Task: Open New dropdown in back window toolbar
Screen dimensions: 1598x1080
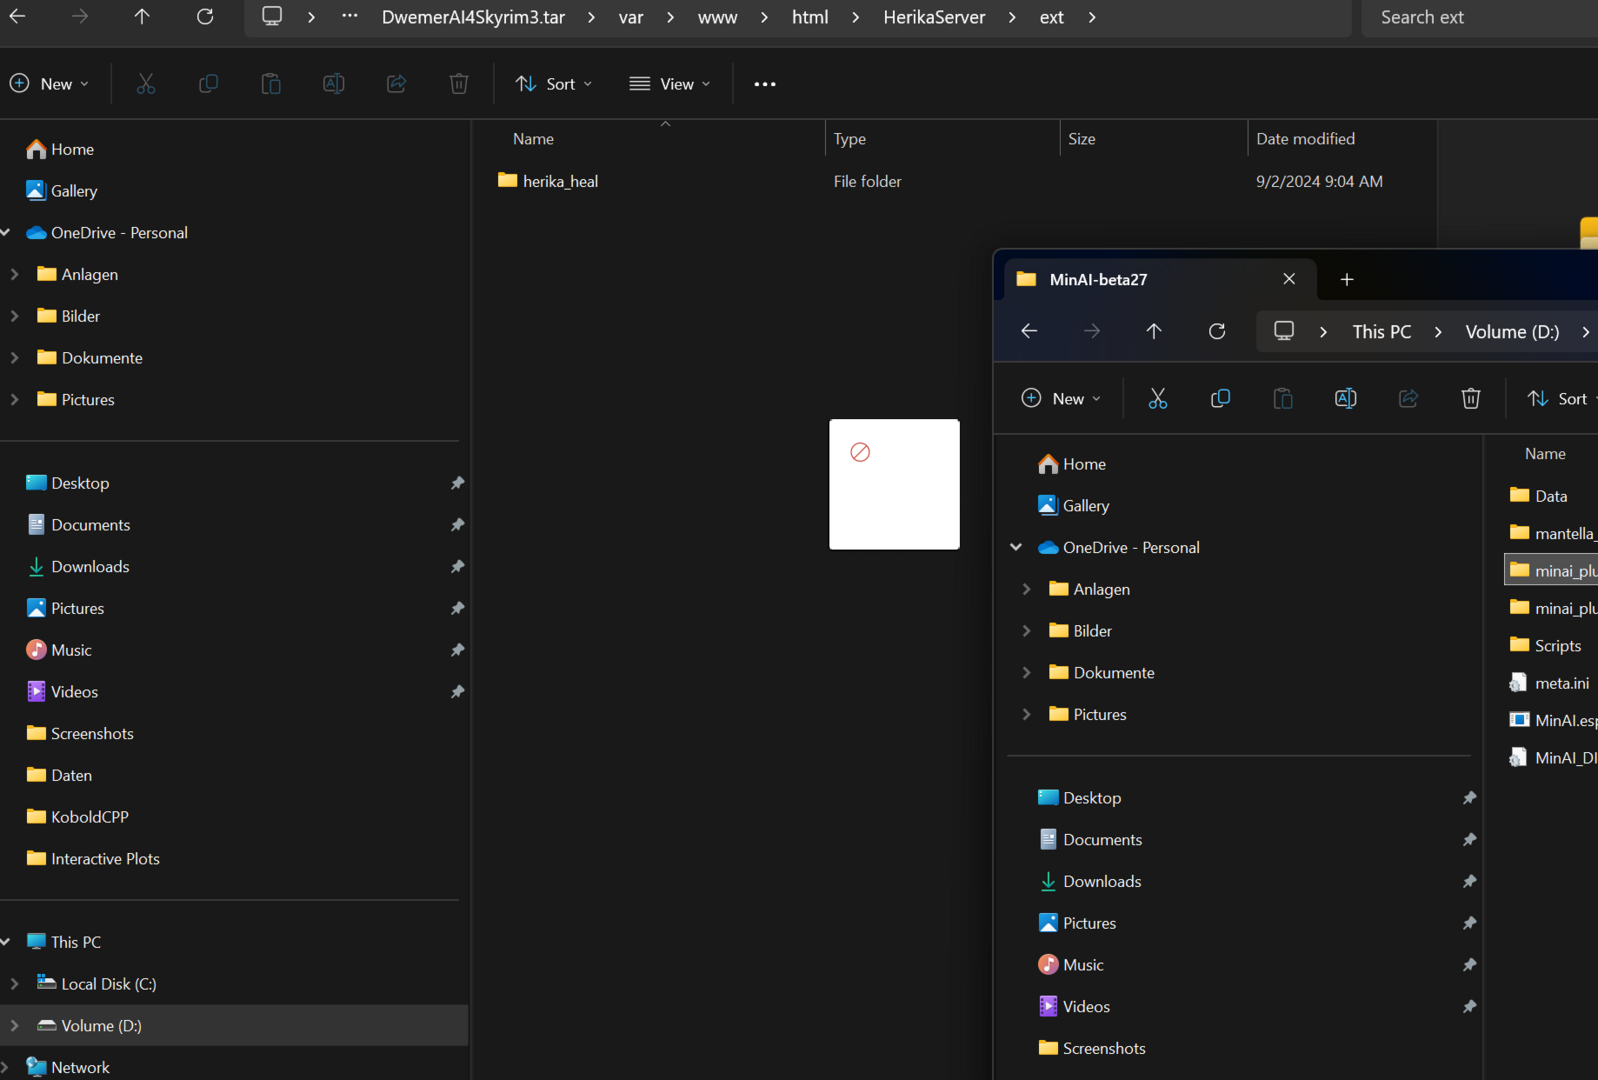Action: pyautogui.click(x=50, y=84)
